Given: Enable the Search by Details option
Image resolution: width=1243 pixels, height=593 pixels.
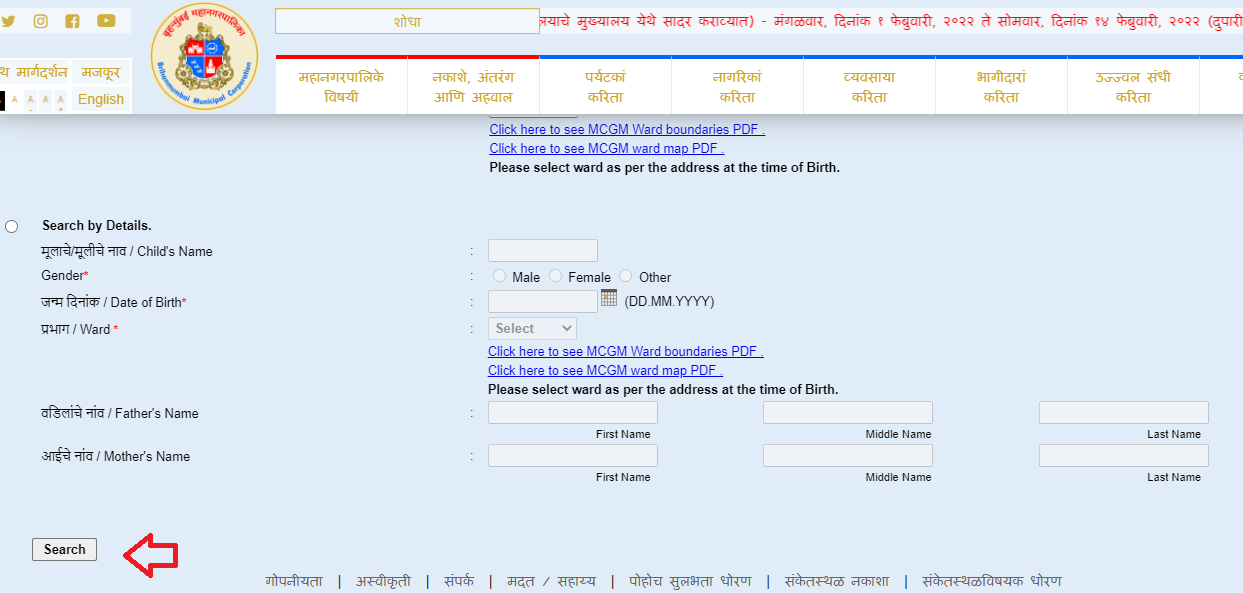Looking at the screenshot, I should pos(11,226).
